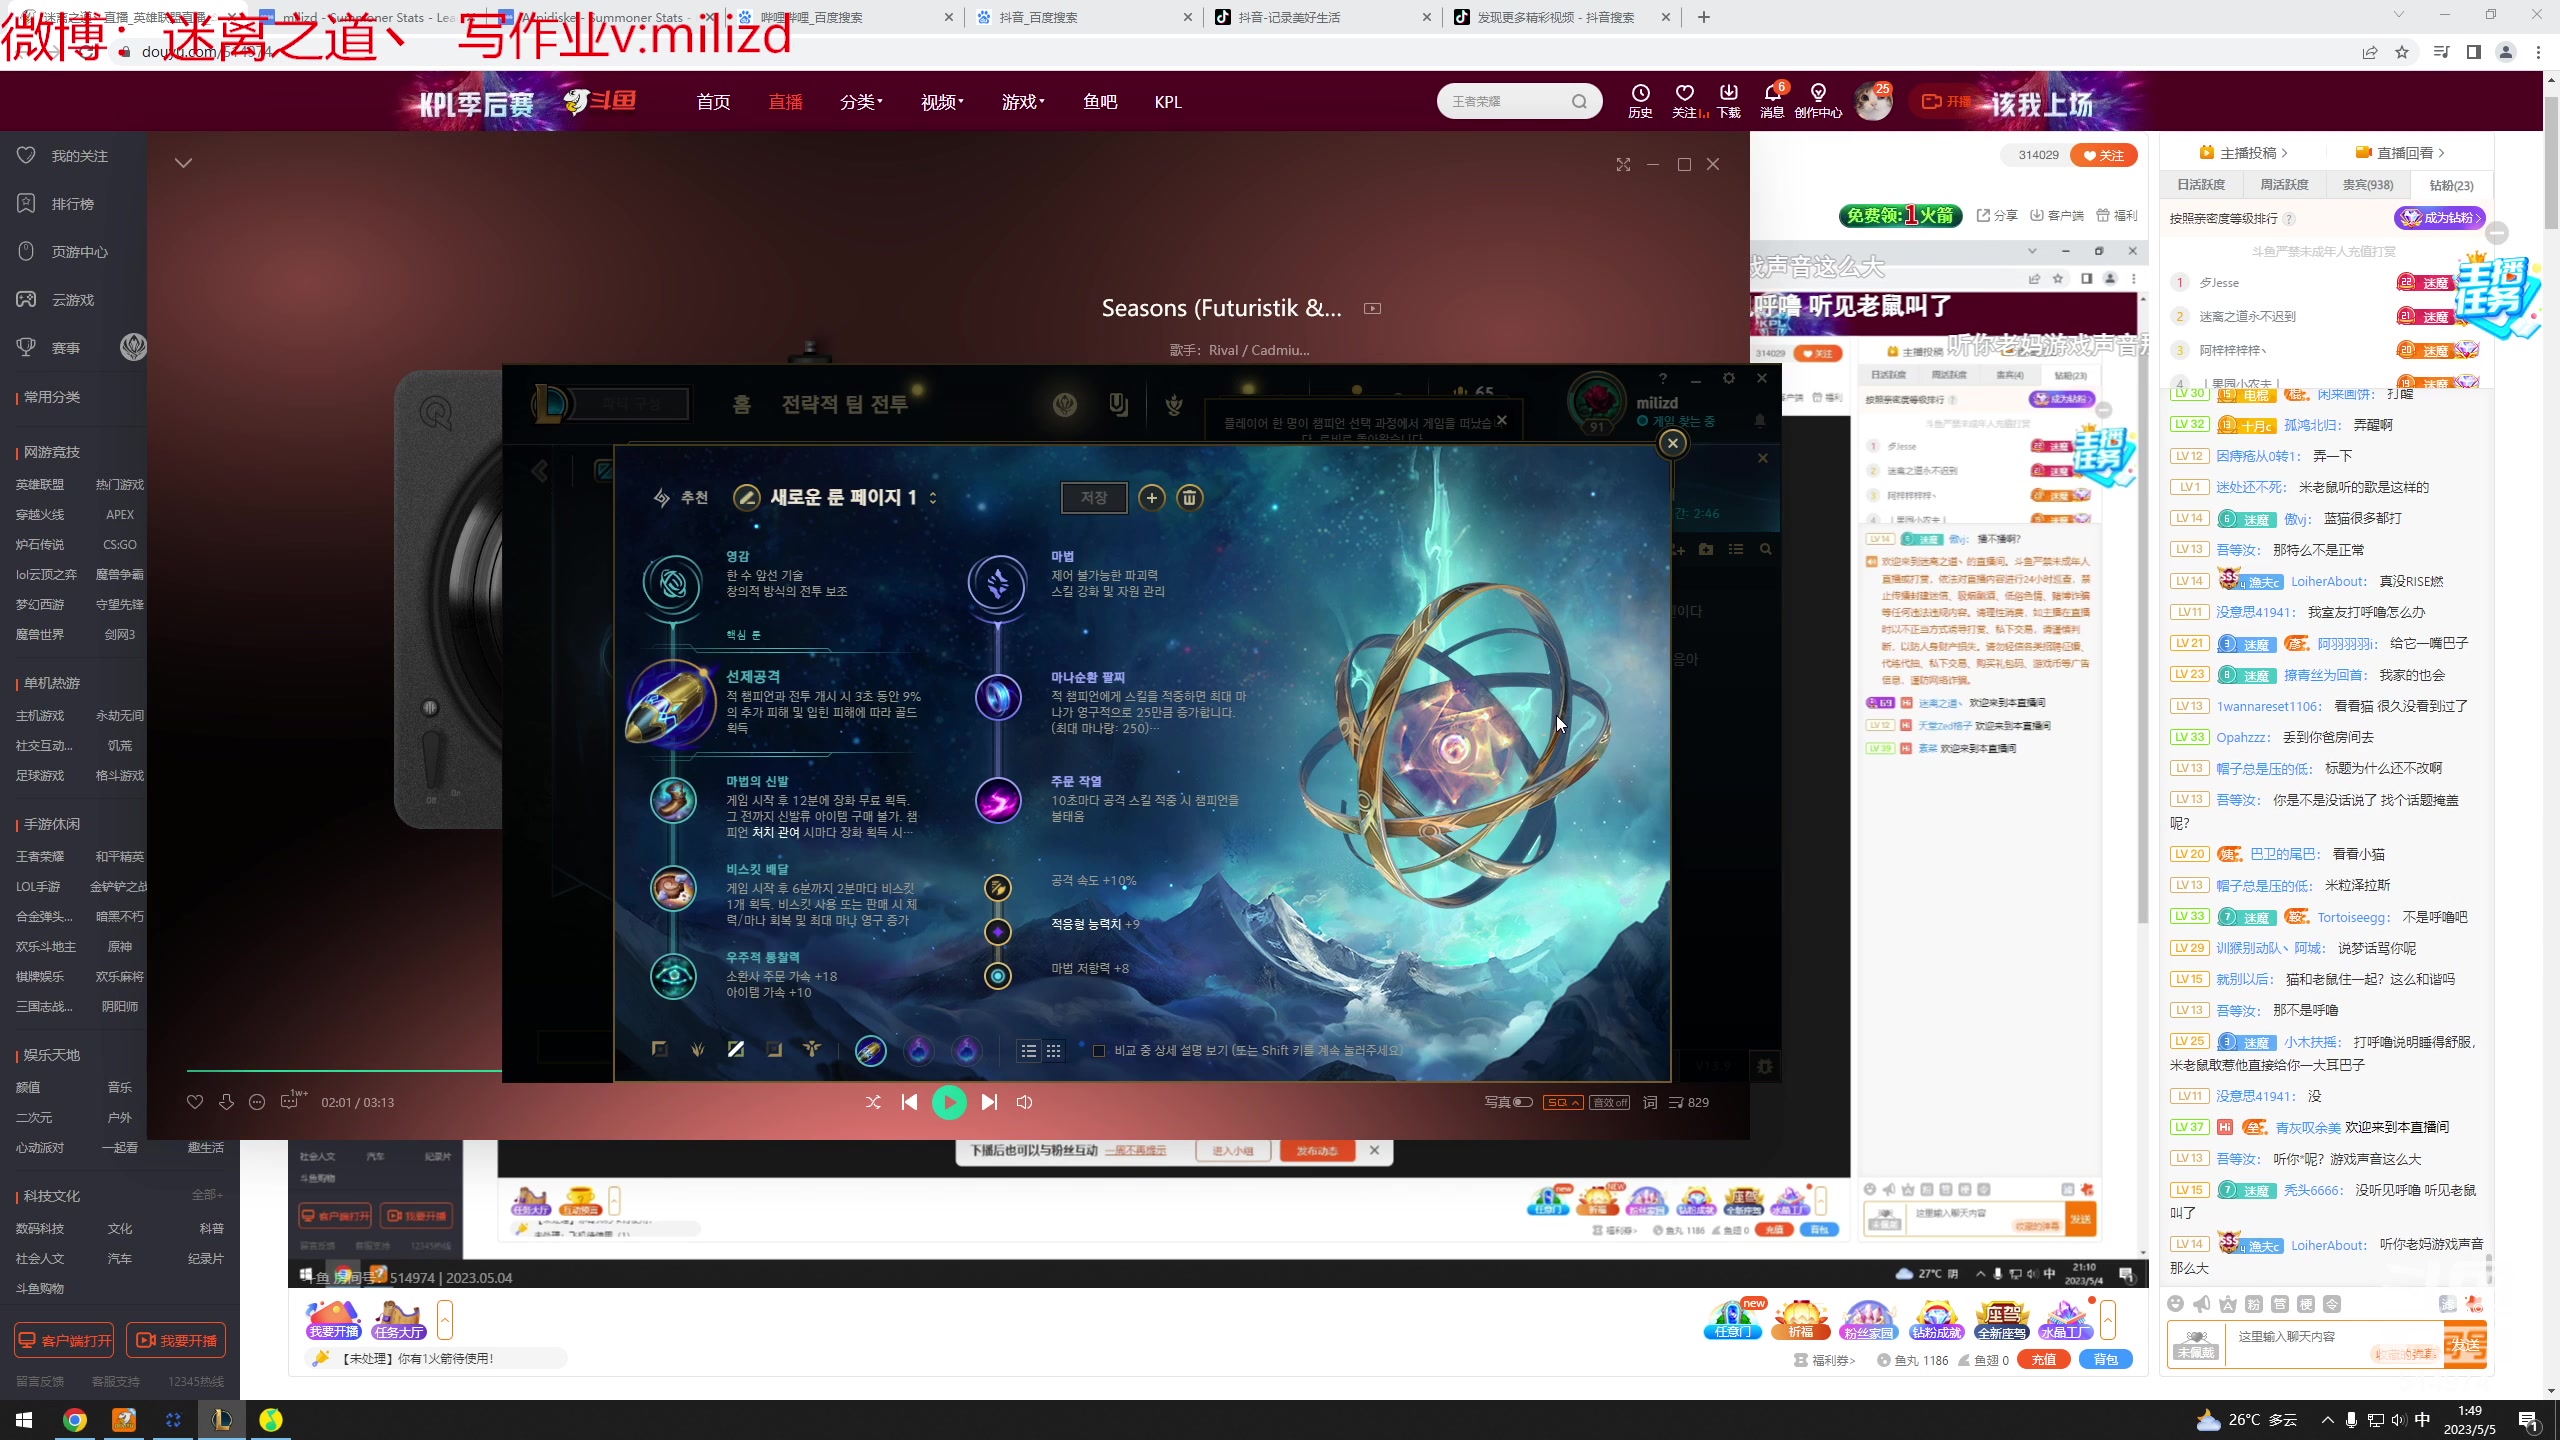Enable detailed description checkbox in rune compare
The width and height of the screenshot is (2560, 1440).
pyautogui.click(x=1099, y=1051)
